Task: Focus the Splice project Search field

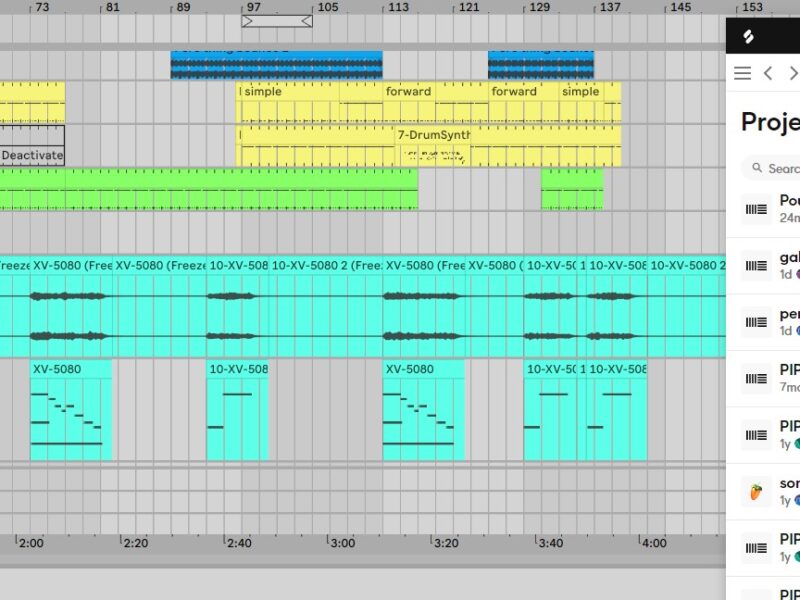Action: (770, 168)
